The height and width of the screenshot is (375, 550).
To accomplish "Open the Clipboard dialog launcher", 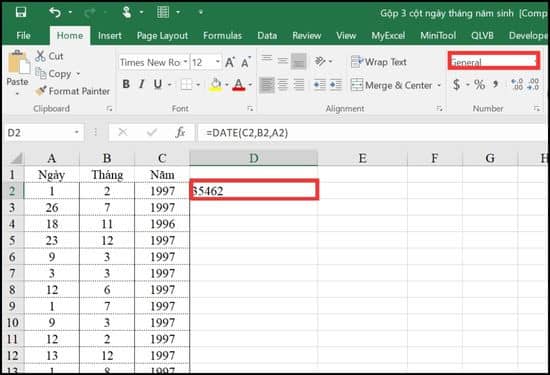I will coord(109,109).
